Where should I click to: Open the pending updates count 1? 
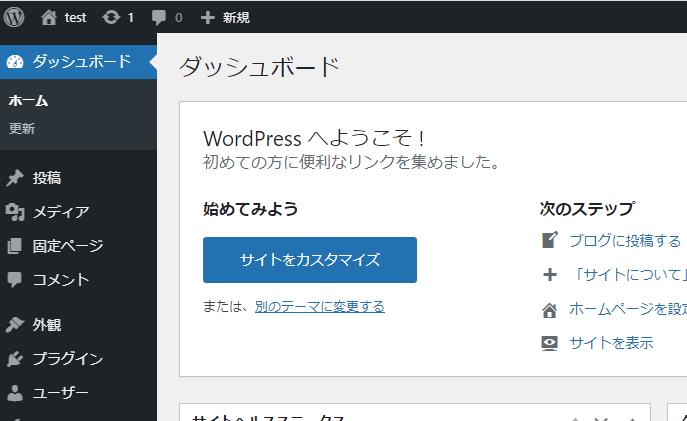pos(131,18)
